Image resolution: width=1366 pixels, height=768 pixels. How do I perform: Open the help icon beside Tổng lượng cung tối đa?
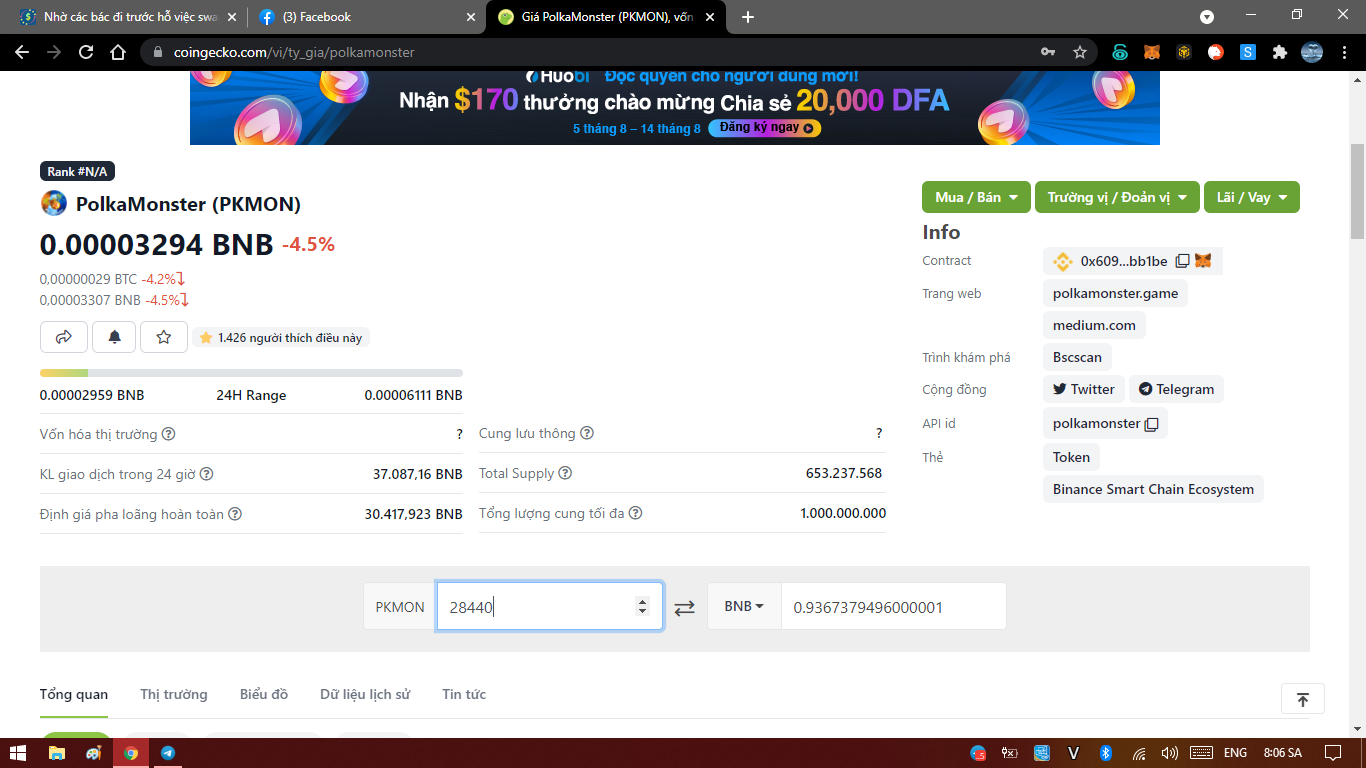[635, 513]
